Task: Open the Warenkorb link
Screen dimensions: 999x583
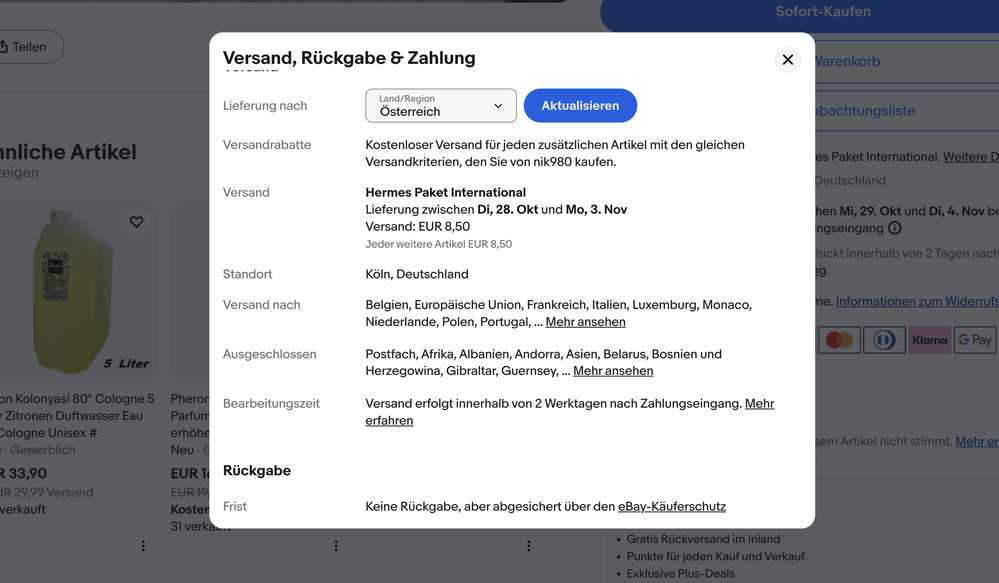Action: tap(847, 61)
